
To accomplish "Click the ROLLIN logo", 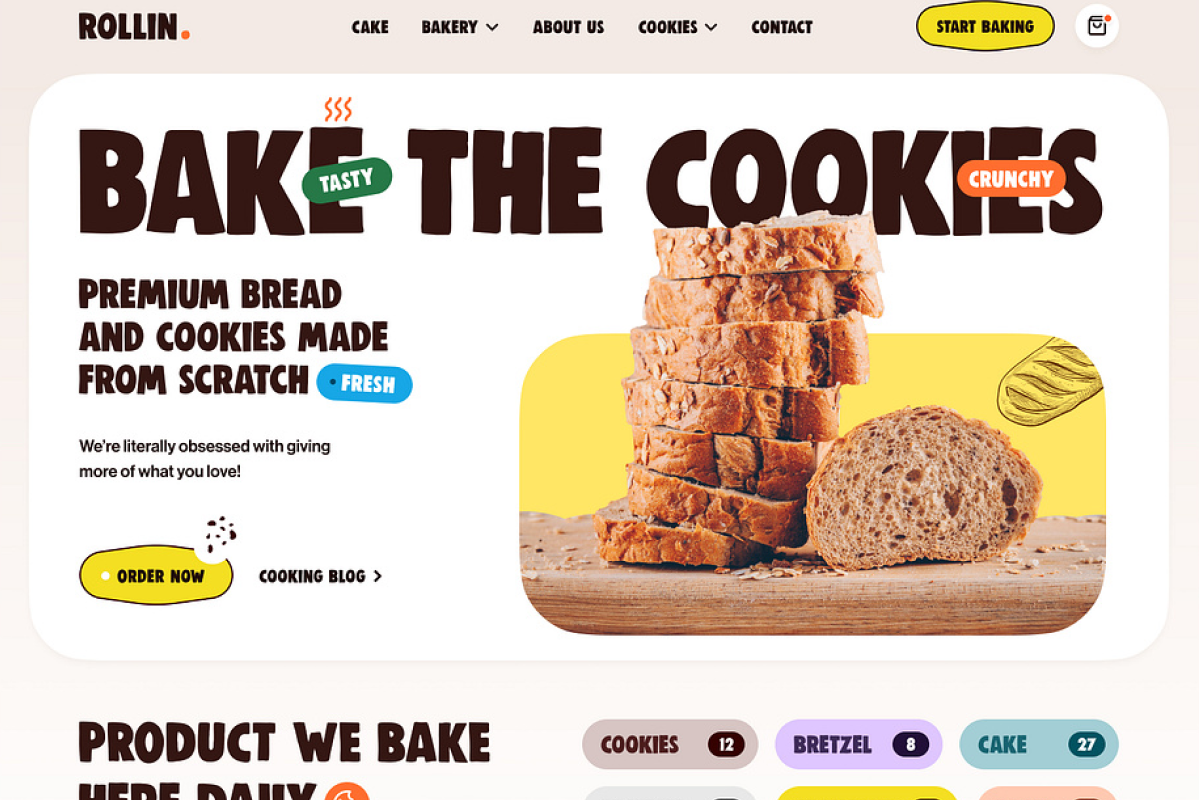I will click(134, 27).
